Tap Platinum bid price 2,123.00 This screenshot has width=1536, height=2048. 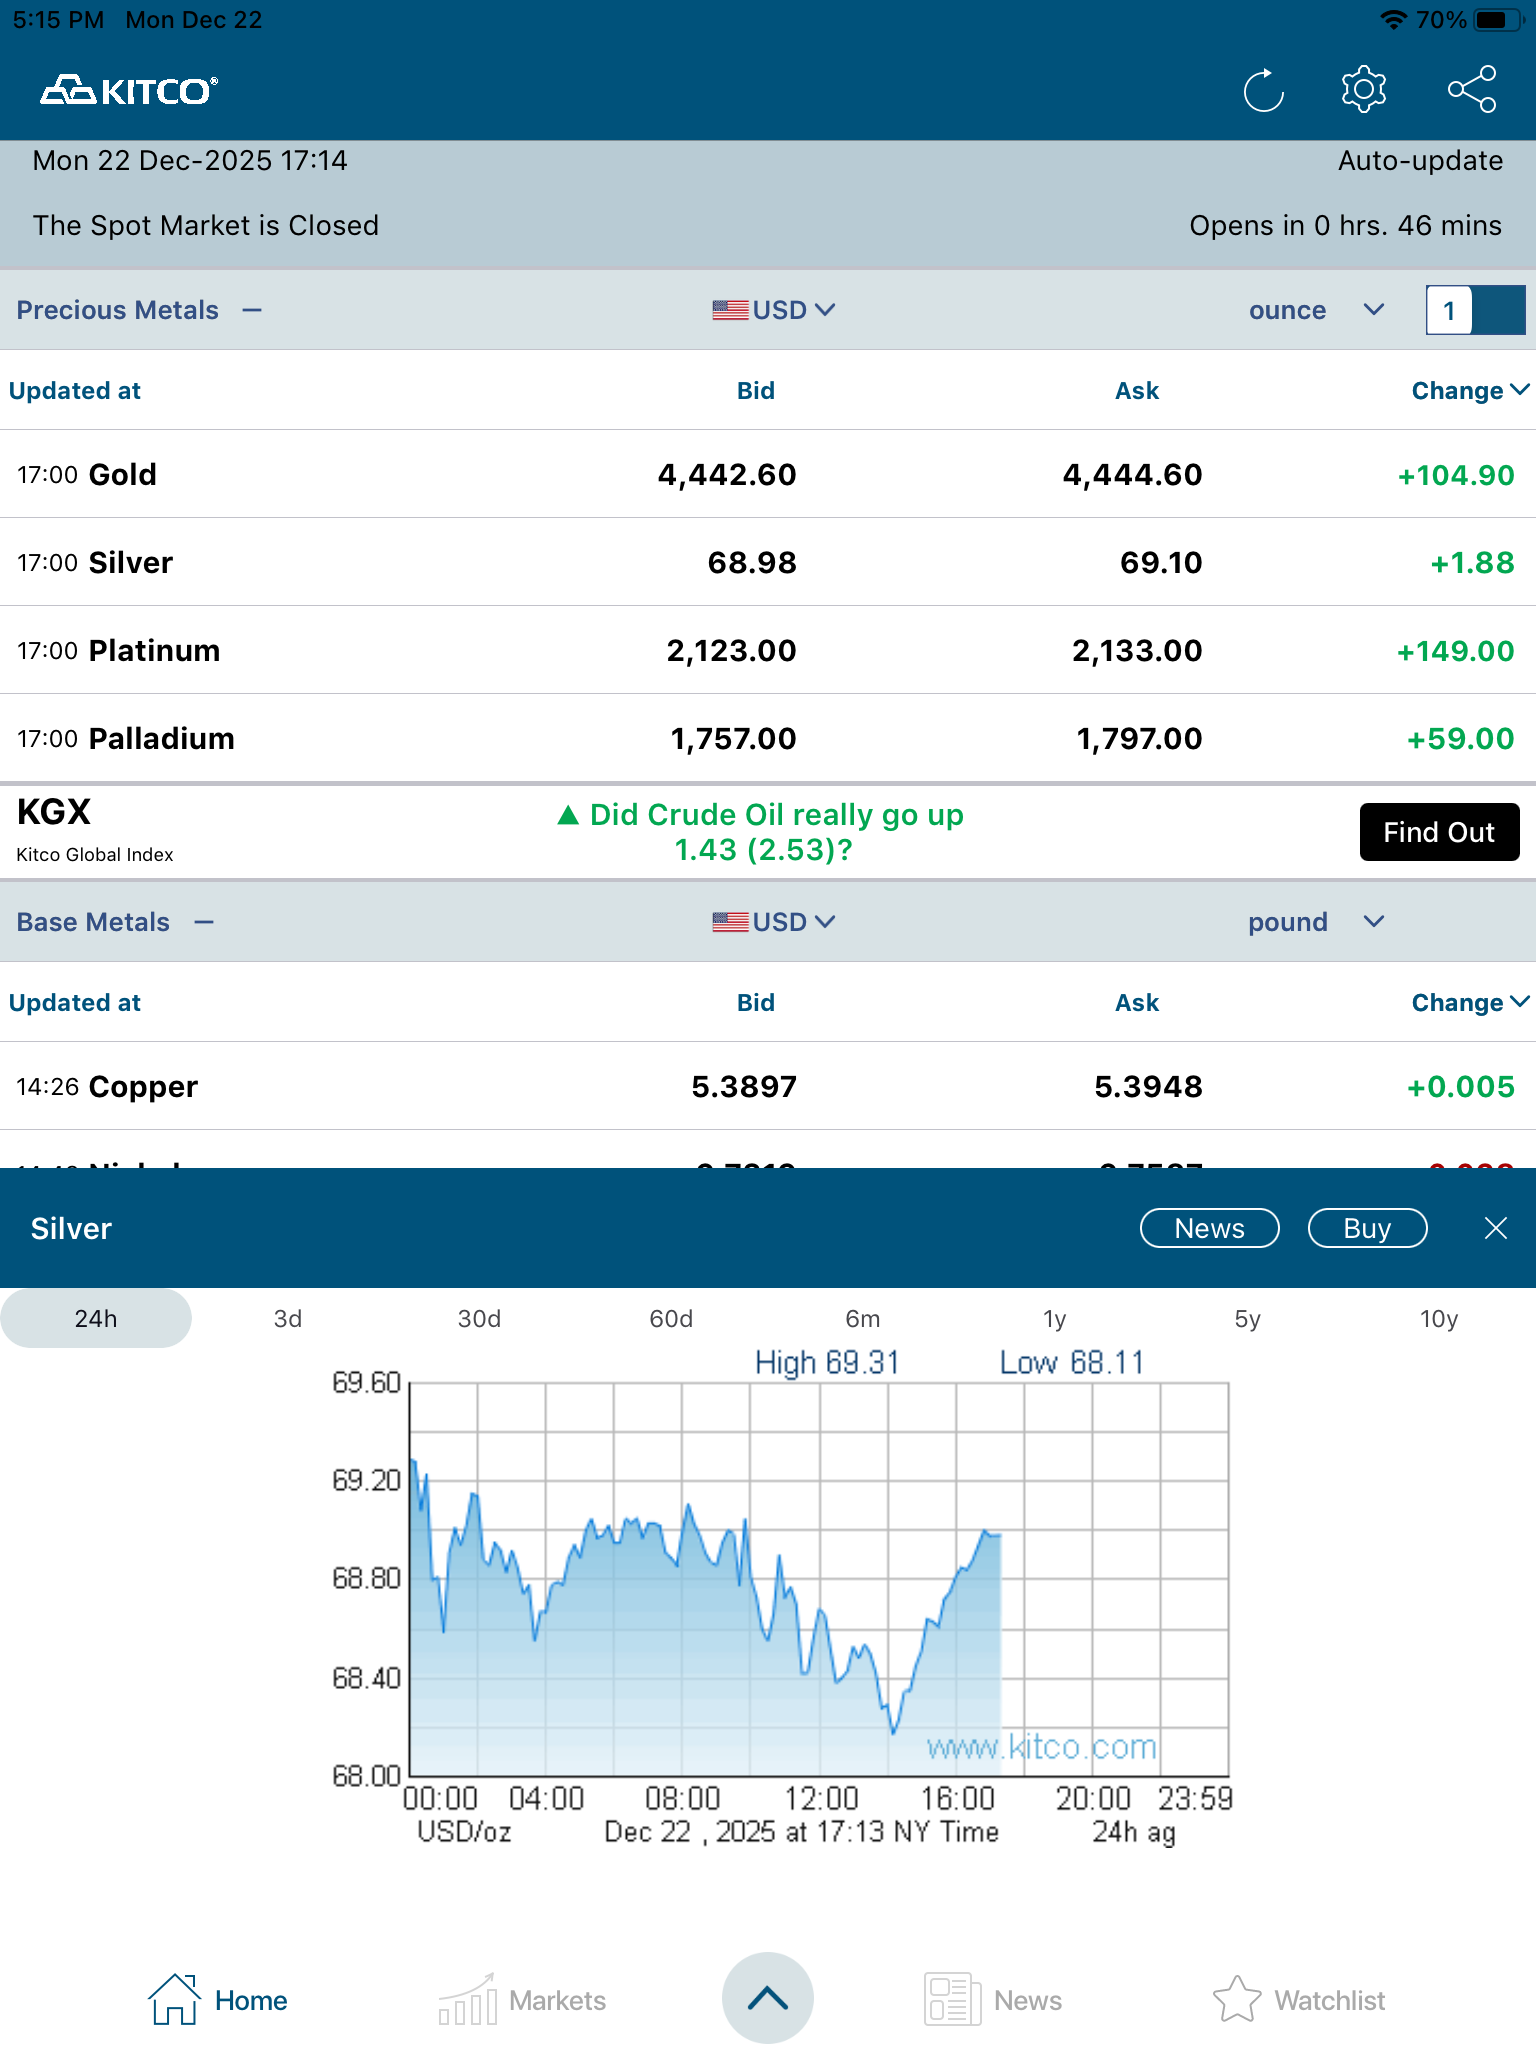tap(732, 650)
